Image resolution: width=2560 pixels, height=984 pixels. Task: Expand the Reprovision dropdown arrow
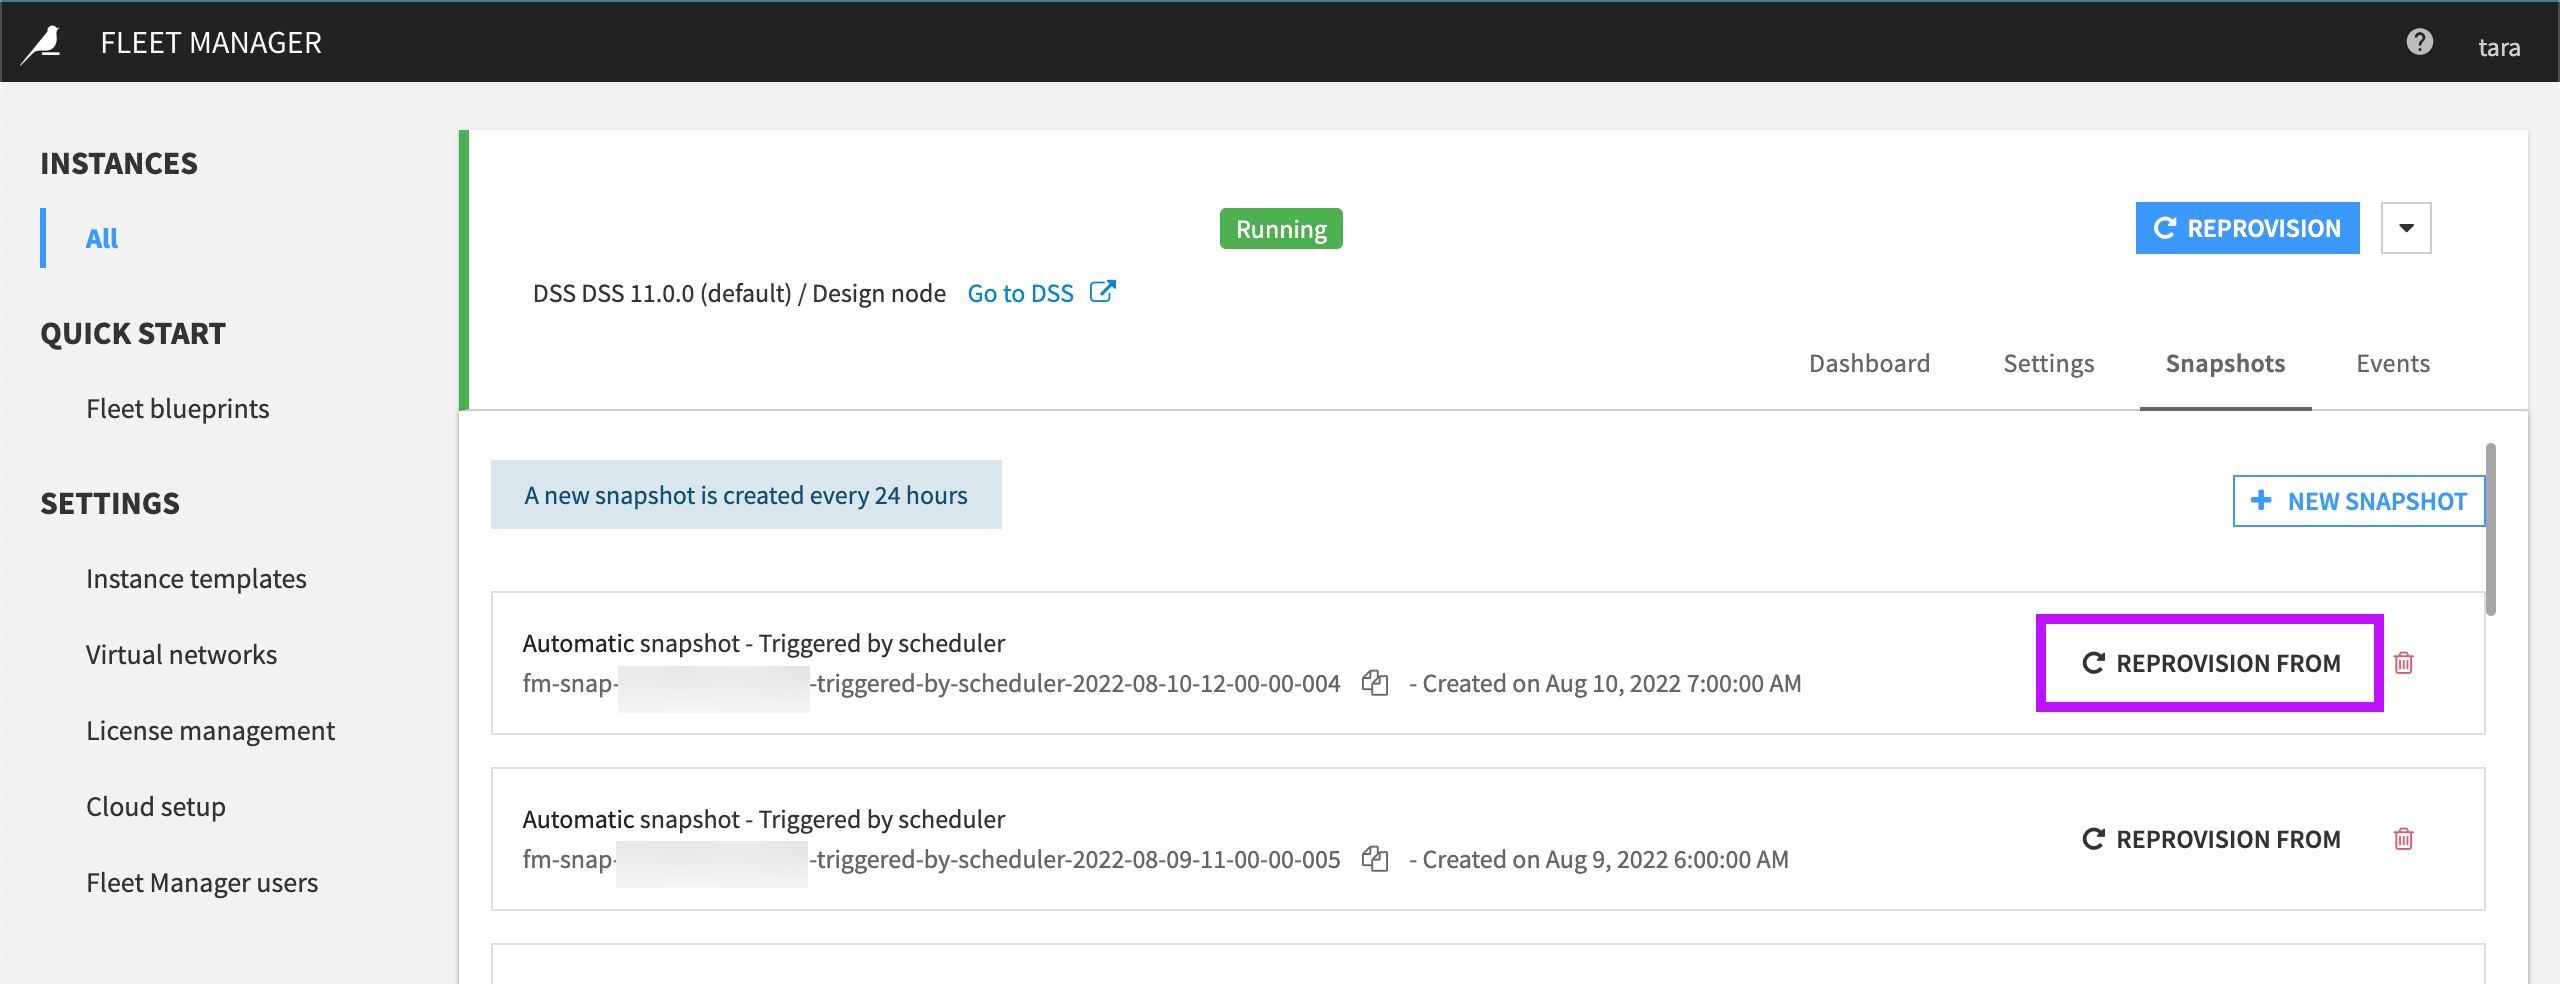coord(2406,228)
